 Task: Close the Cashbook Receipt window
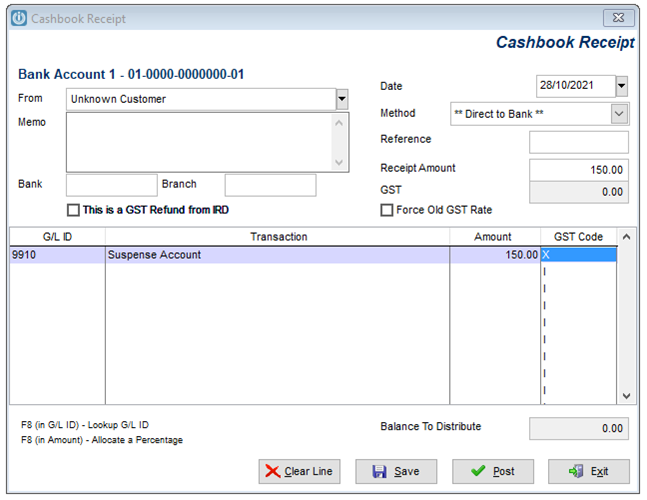point(618,18)
